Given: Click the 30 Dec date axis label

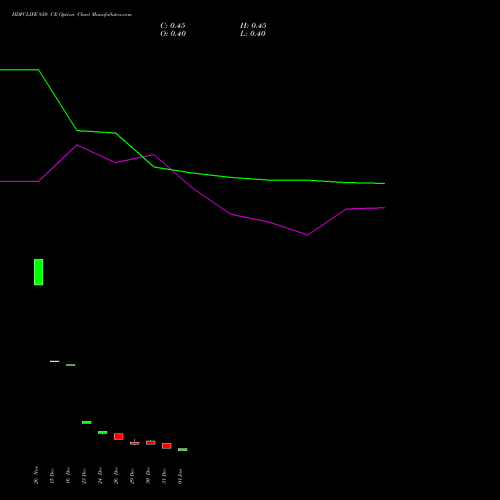Looking at the screenshot, I should click(x=148, y=475).
